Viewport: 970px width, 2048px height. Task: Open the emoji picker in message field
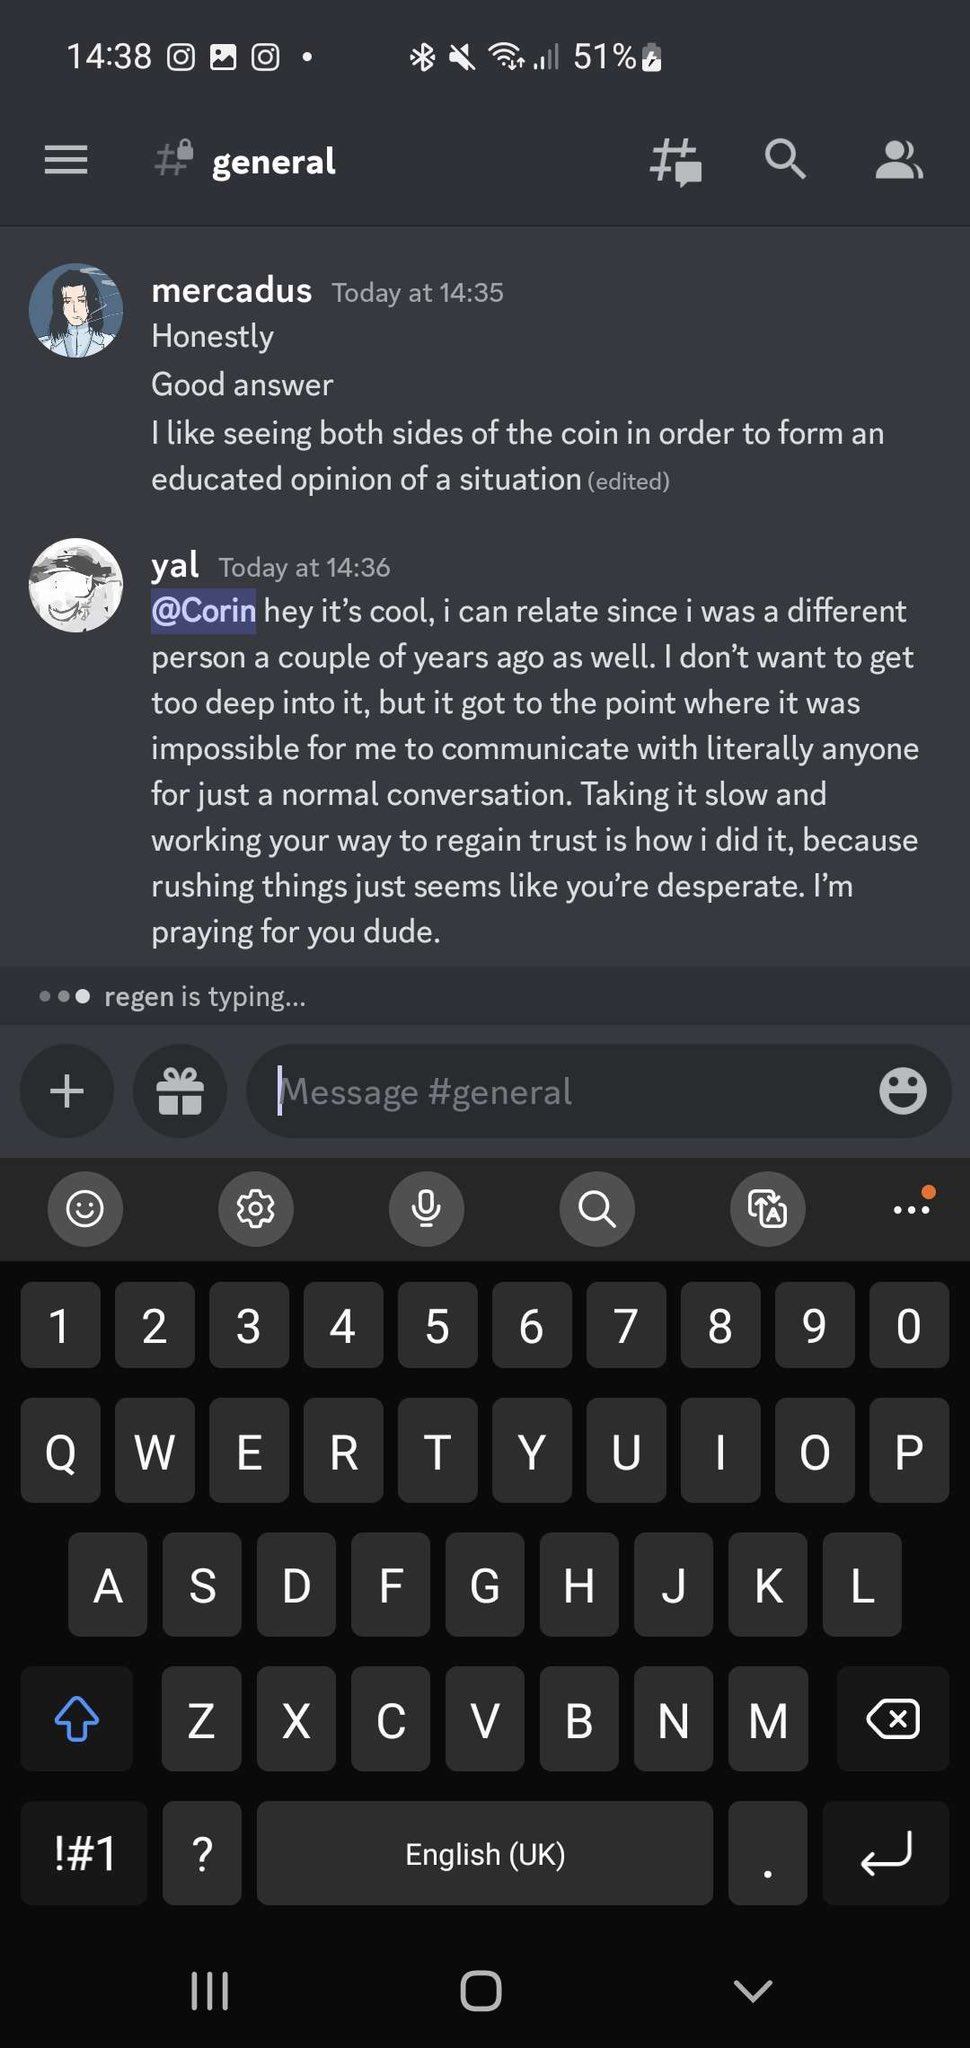(x=902, y=1091)
